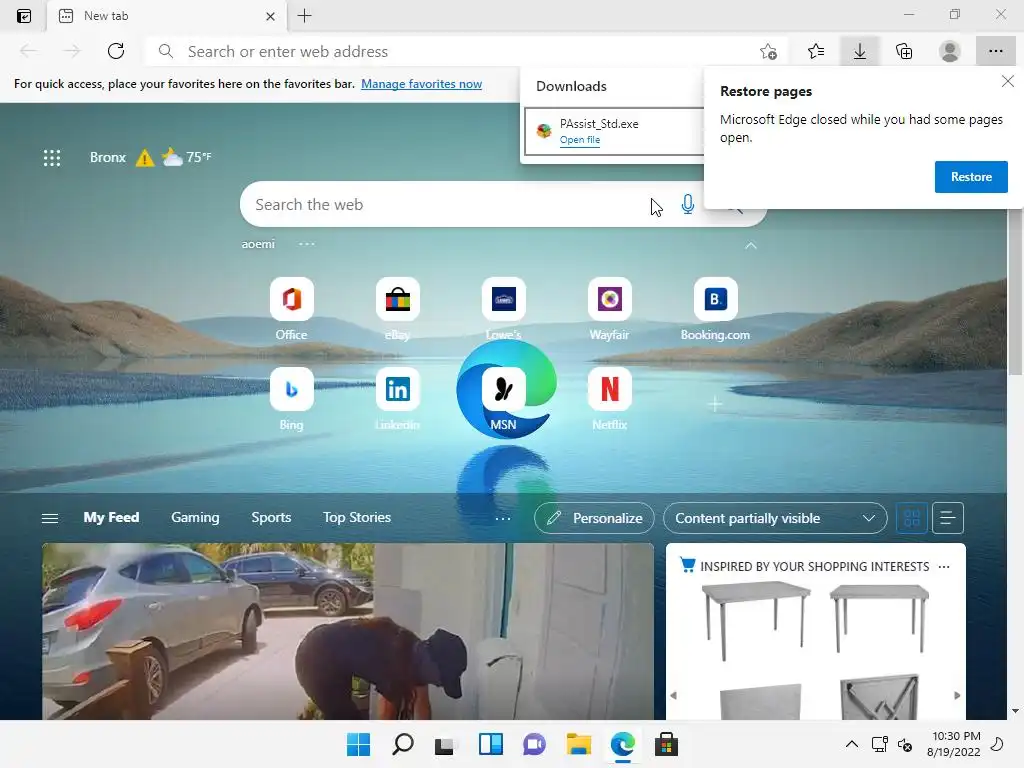Dismiss the Restore pages popup

(x=1008, y=81)
